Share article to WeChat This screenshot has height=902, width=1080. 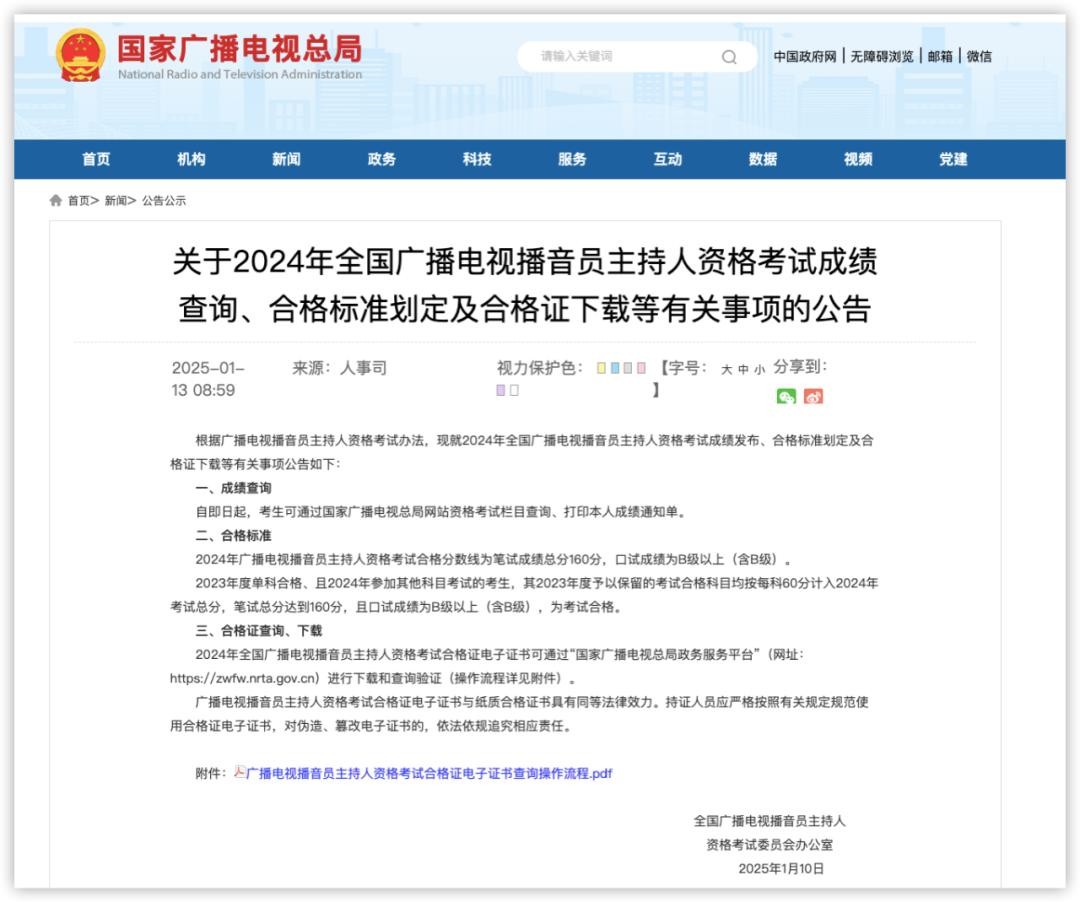(786, 397)
